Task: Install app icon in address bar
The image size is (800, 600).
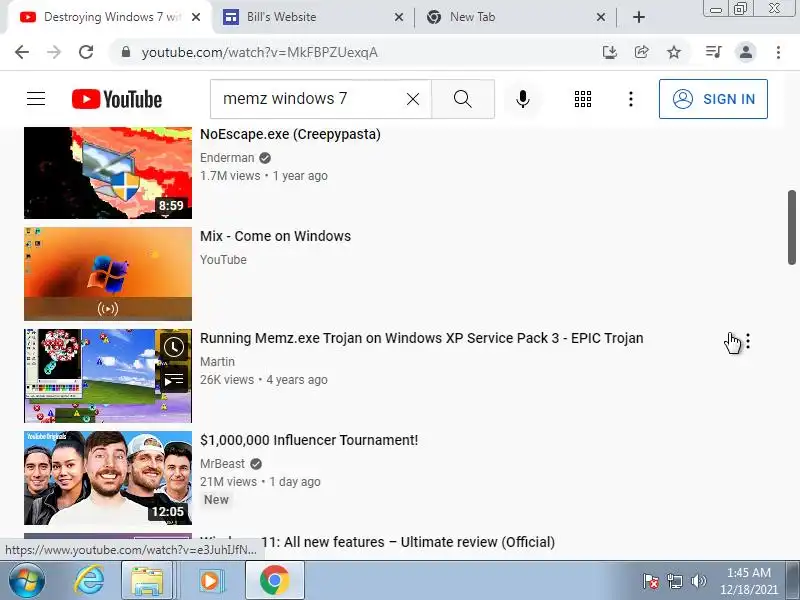Action: click(610, 52)
